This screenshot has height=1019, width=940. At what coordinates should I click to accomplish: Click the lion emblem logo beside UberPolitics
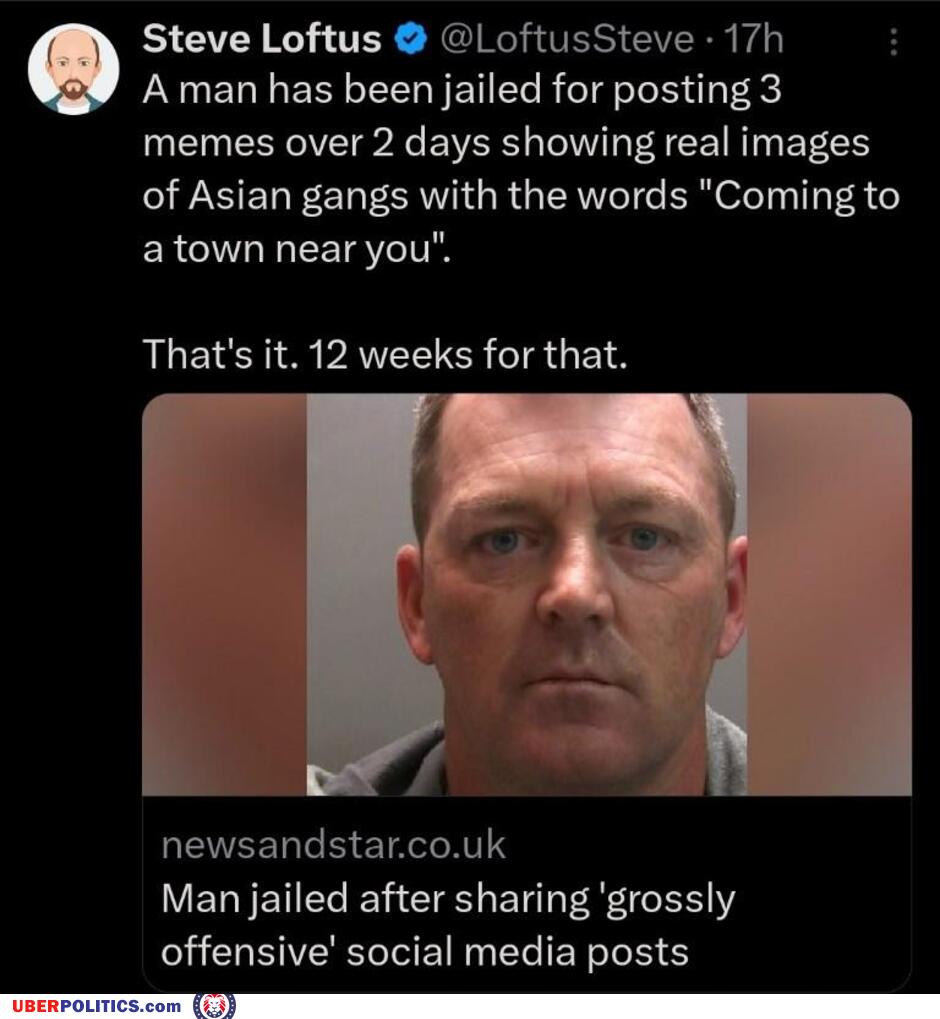(x=215, y=1006)
